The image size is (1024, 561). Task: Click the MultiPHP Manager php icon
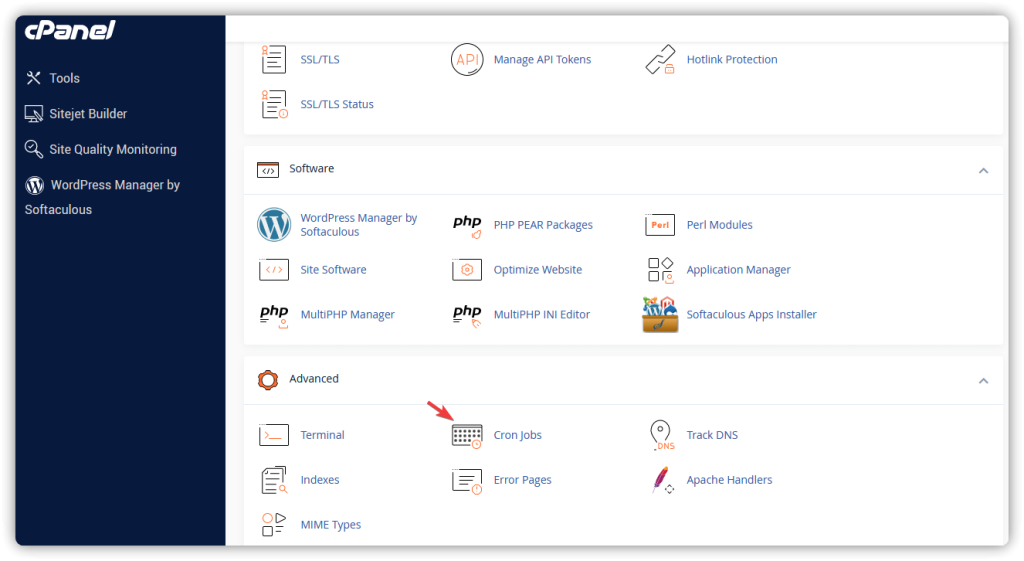274,315
